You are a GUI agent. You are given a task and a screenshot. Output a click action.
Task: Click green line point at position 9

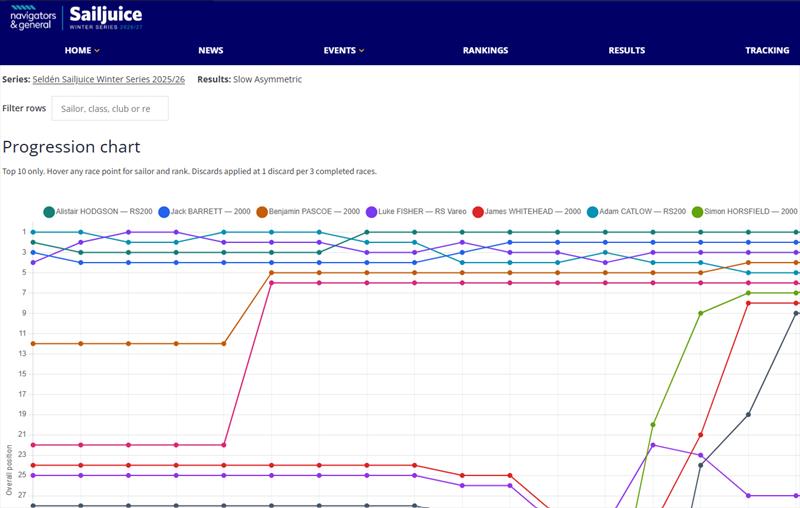click(x=701, y=313)
